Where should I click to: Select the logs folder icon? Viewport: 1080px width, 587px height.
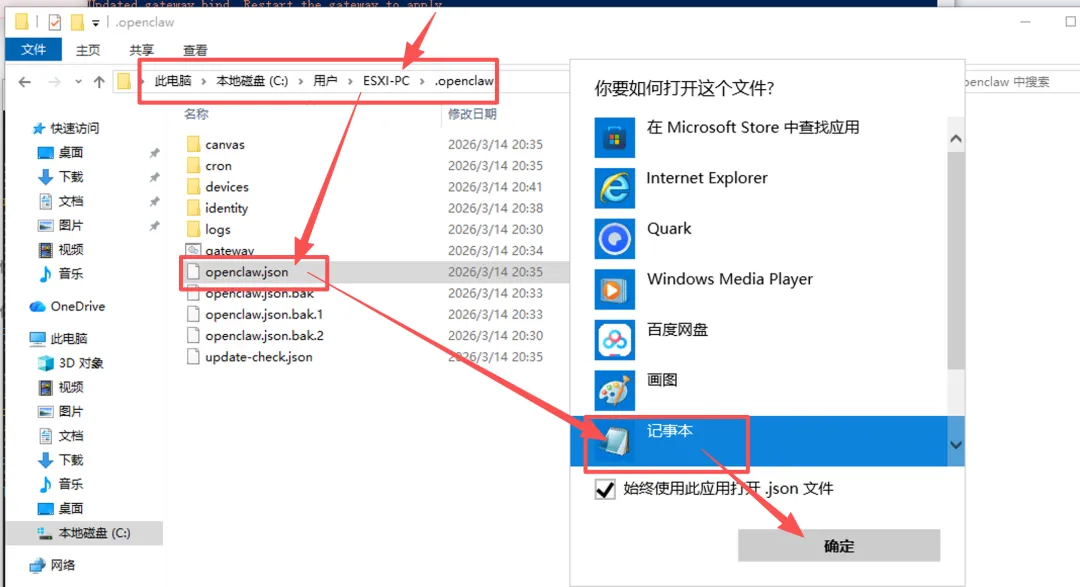pos(194,229)
